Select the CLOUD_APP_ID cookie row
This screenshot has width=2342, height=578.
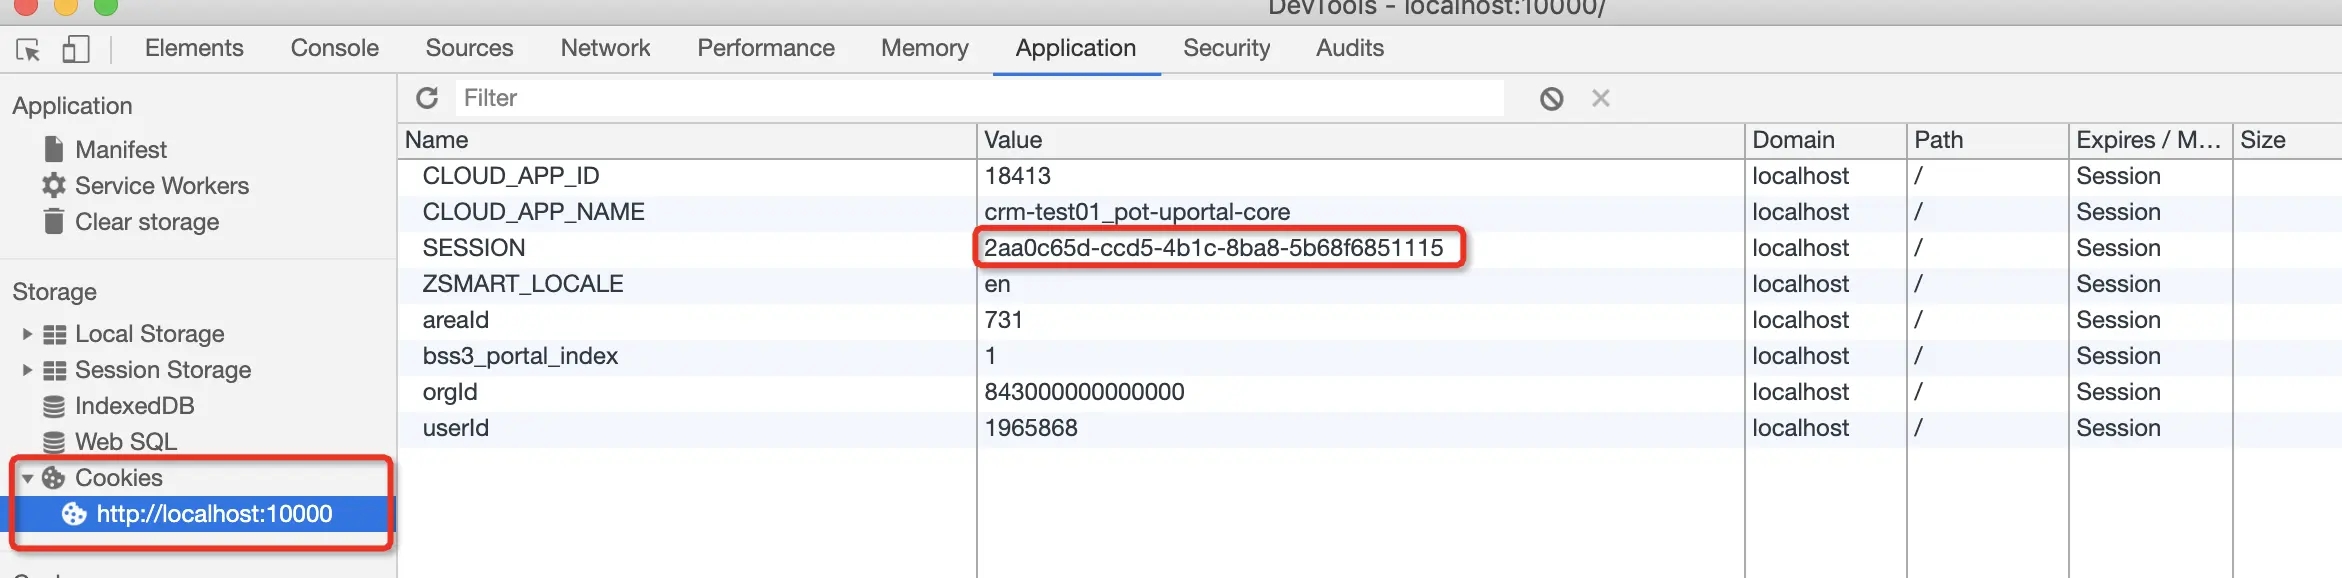1370,176
